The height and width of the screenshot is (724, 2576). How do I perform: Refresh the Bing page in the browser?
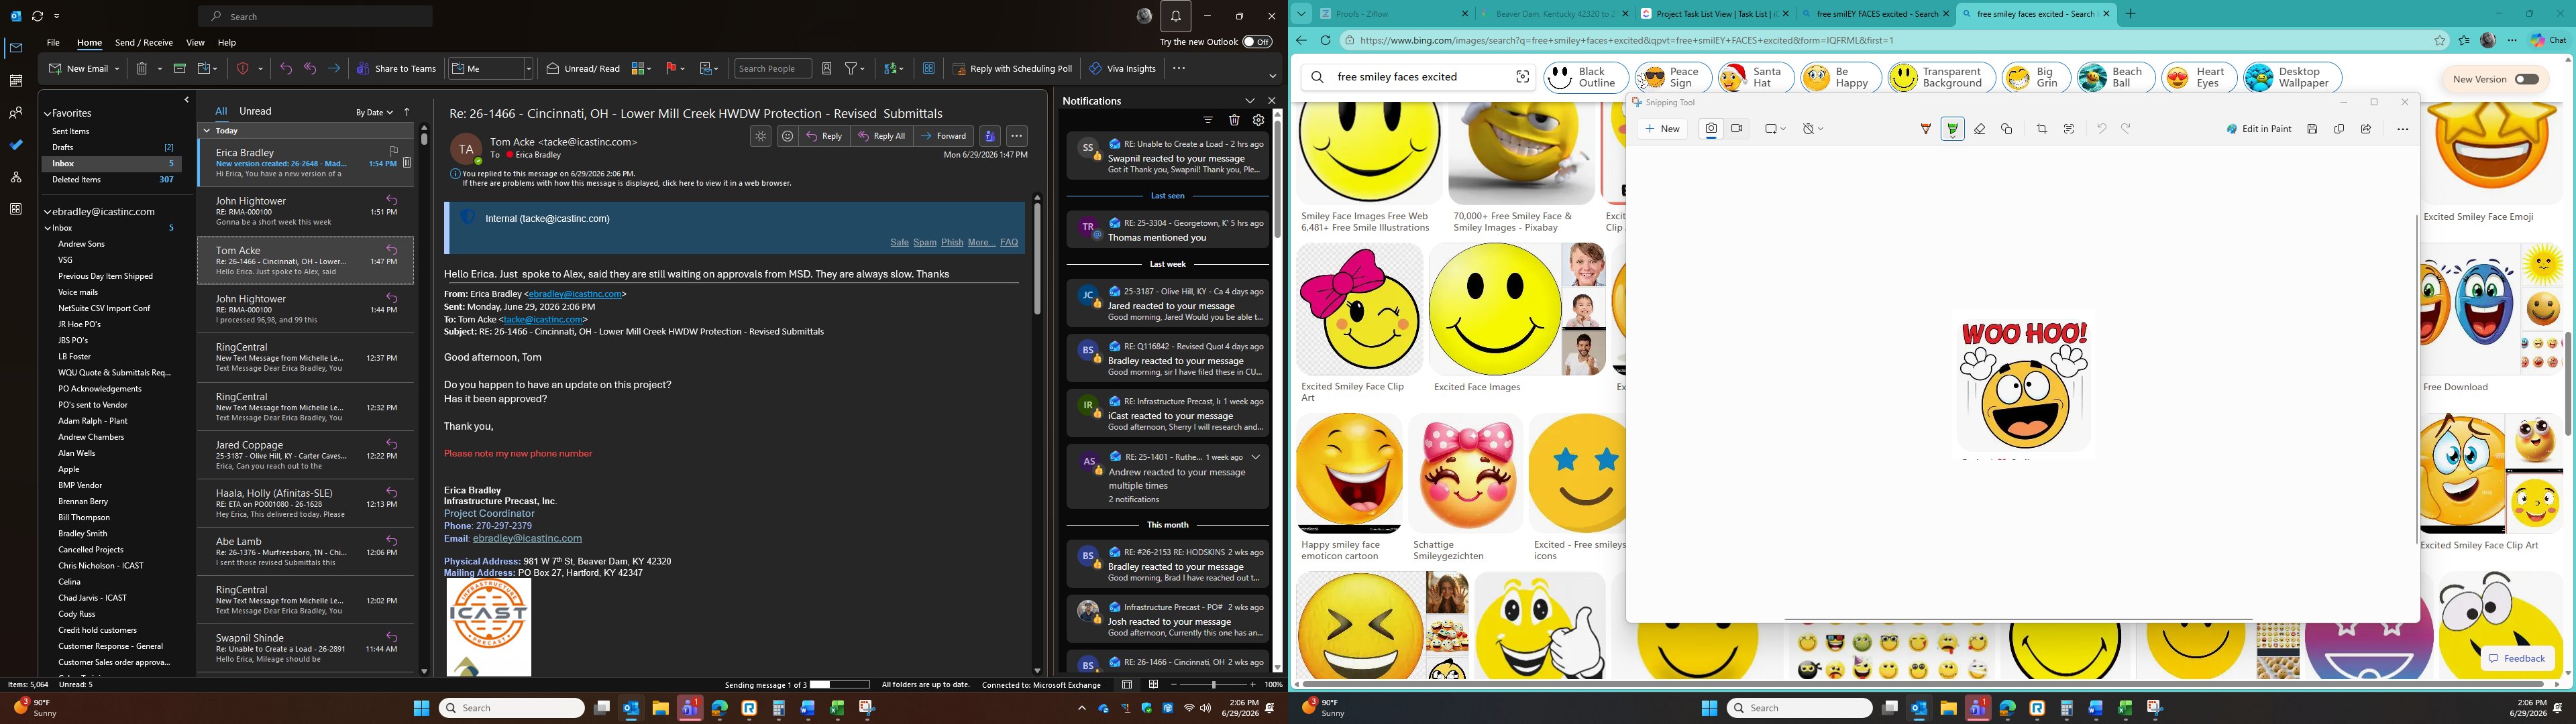1325,41
